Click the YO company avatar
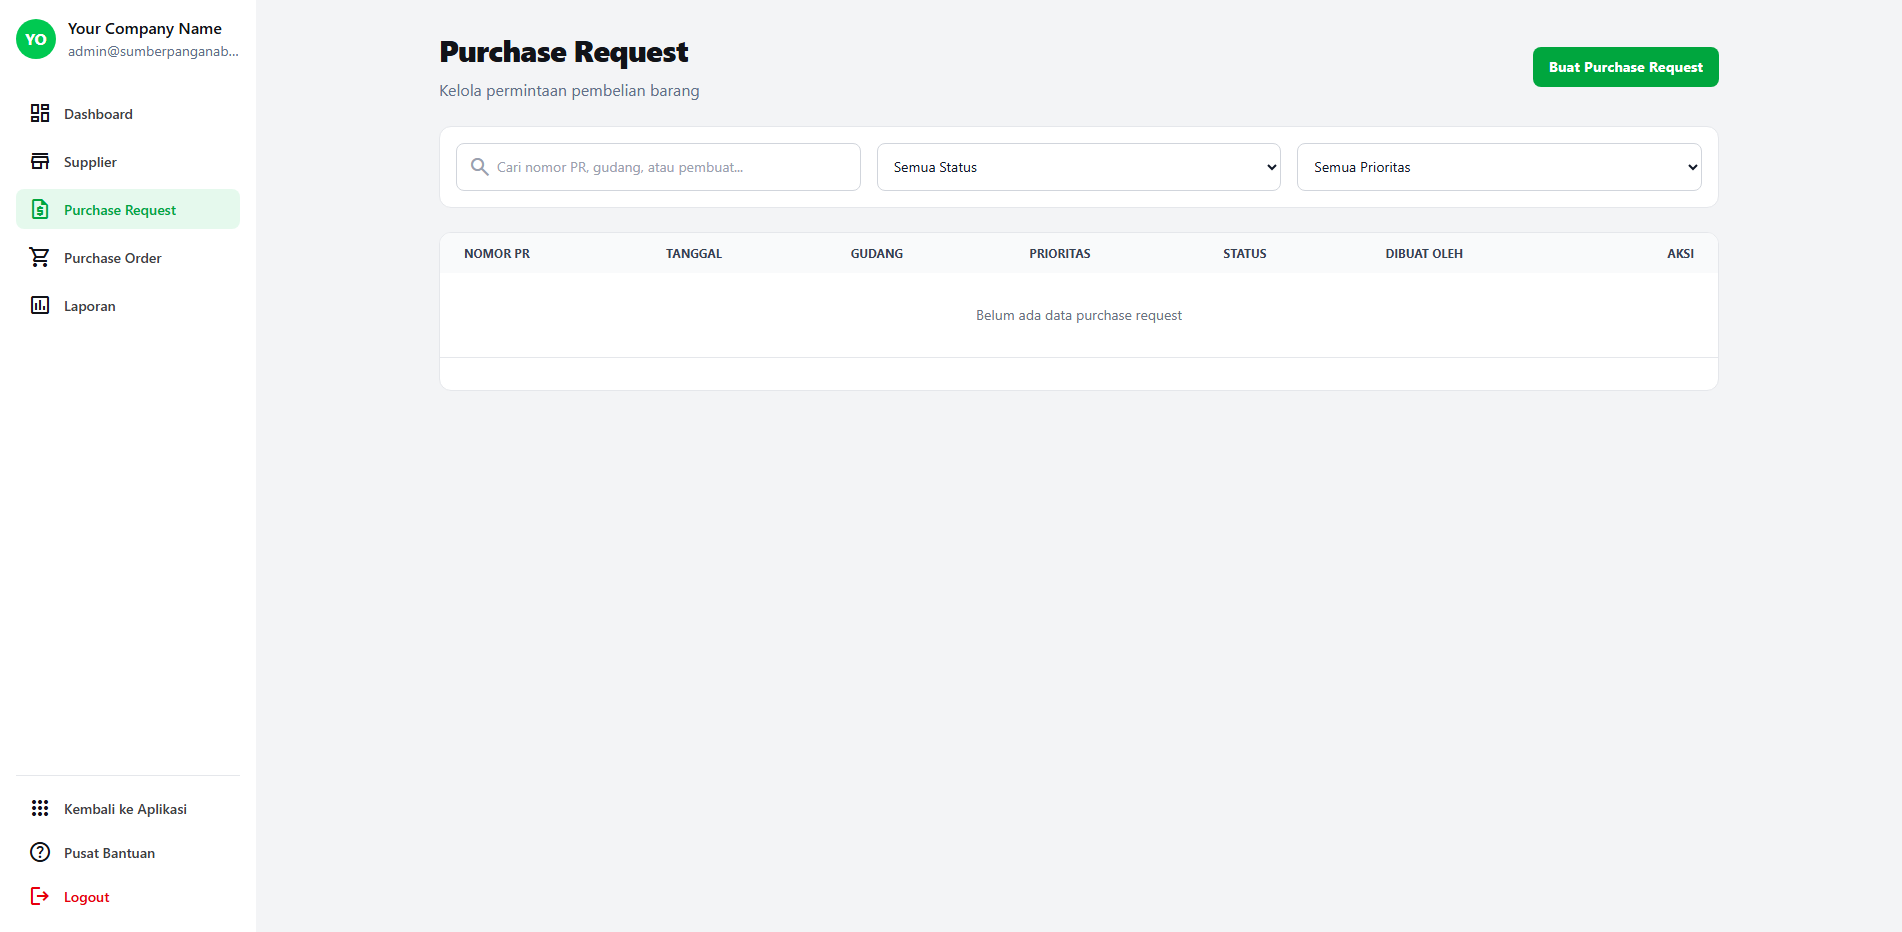 click(35, 39)
